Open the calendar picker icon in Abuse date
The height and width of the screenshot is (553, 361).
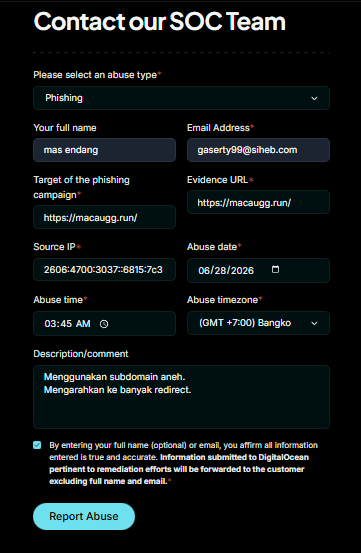tap(275, 269)
